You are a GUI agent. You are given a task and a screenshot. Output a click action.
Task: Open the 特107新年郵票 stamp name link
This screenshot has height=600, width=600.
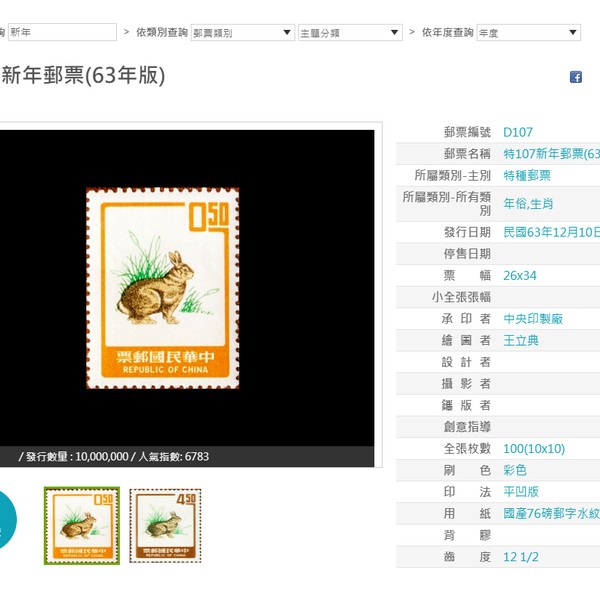[x=551, y=154]
